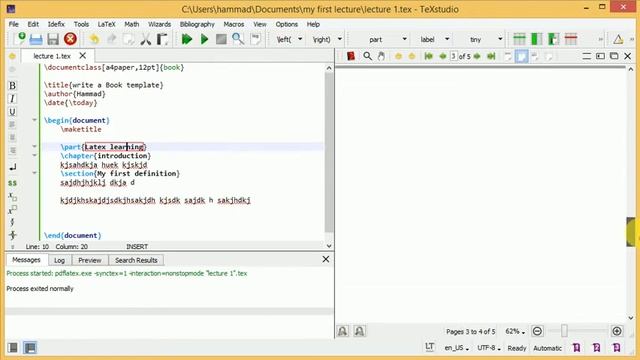Jump to the last PDF page
Screen dimensions: 640x360
point(491,56)
